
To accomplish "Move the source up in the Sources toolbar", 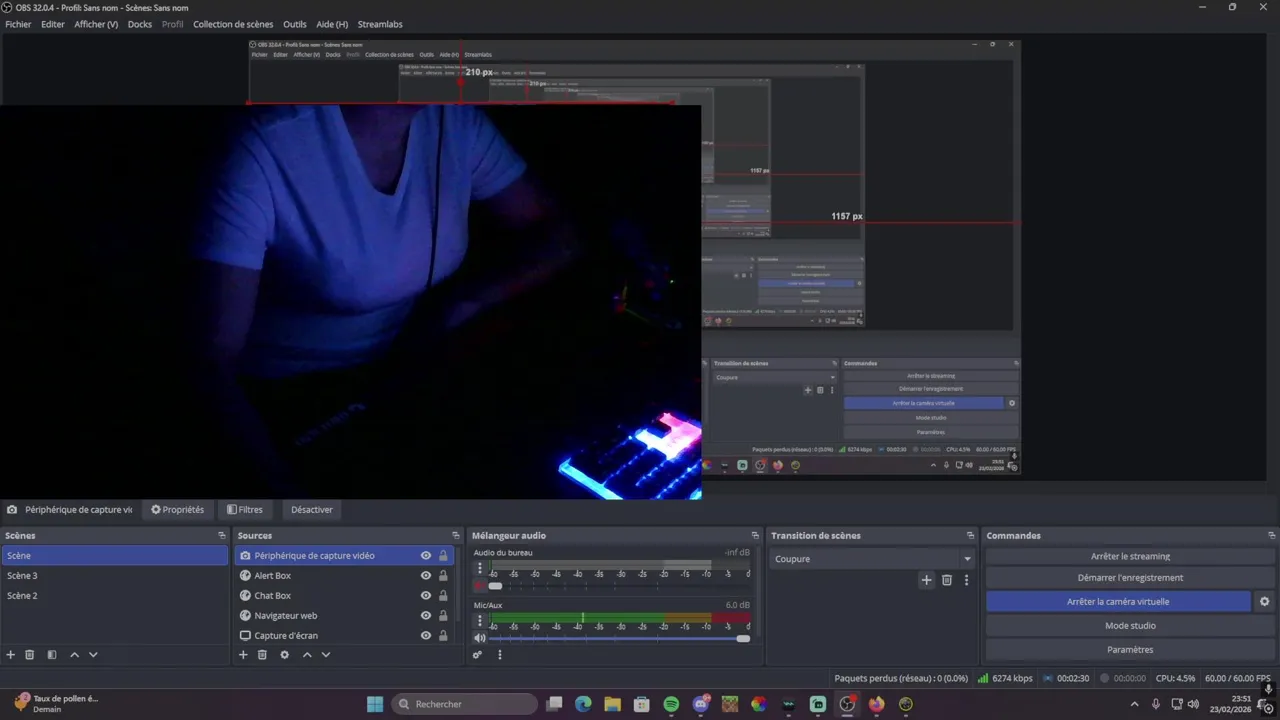I will click(x=307, y=655).
